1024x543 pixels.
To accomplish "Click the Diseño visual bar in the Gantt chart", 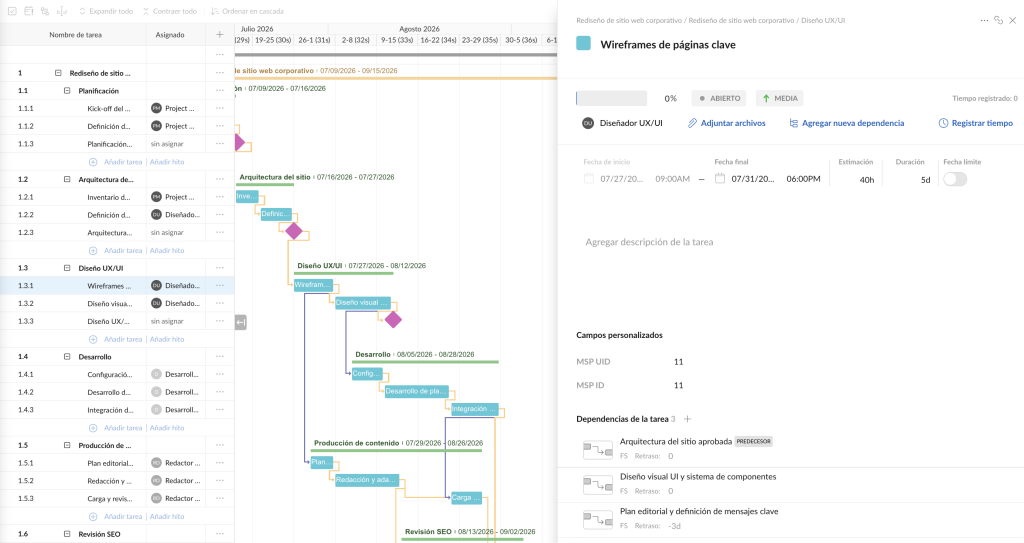I will [x=362, y=303].
